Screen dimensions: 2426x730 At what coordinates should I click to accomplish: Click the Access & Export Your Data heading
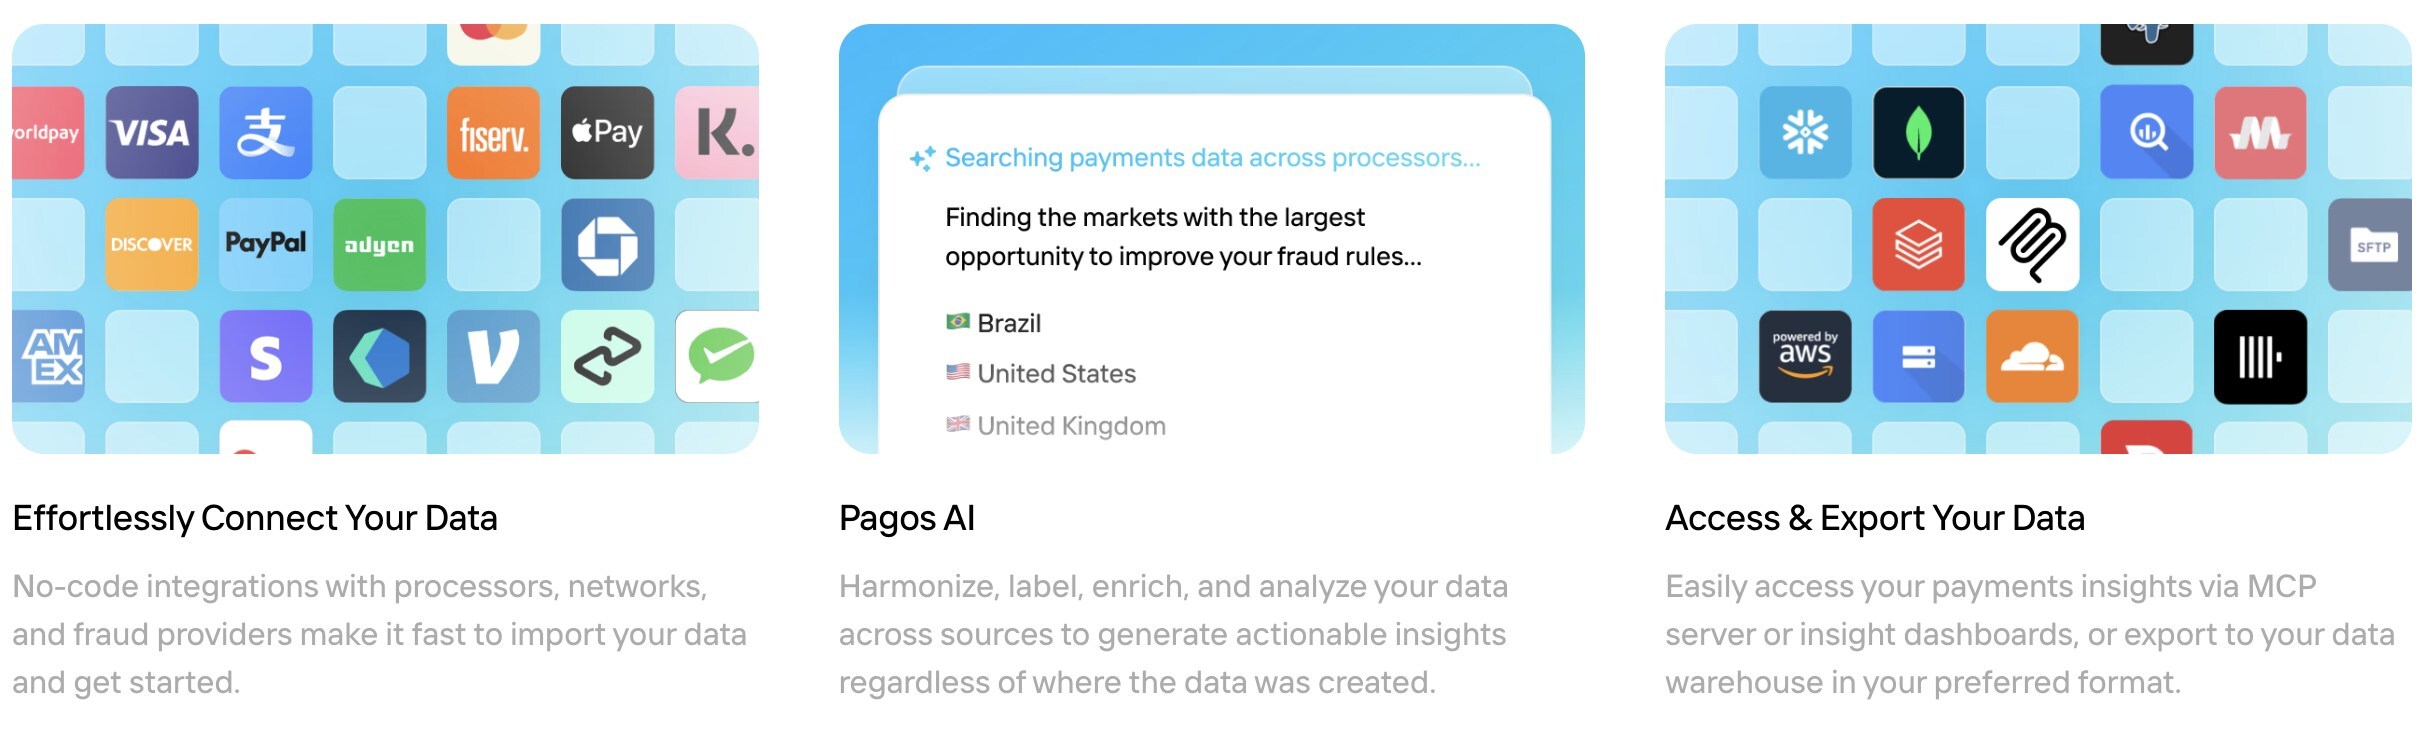click(x=1875, y=518)
